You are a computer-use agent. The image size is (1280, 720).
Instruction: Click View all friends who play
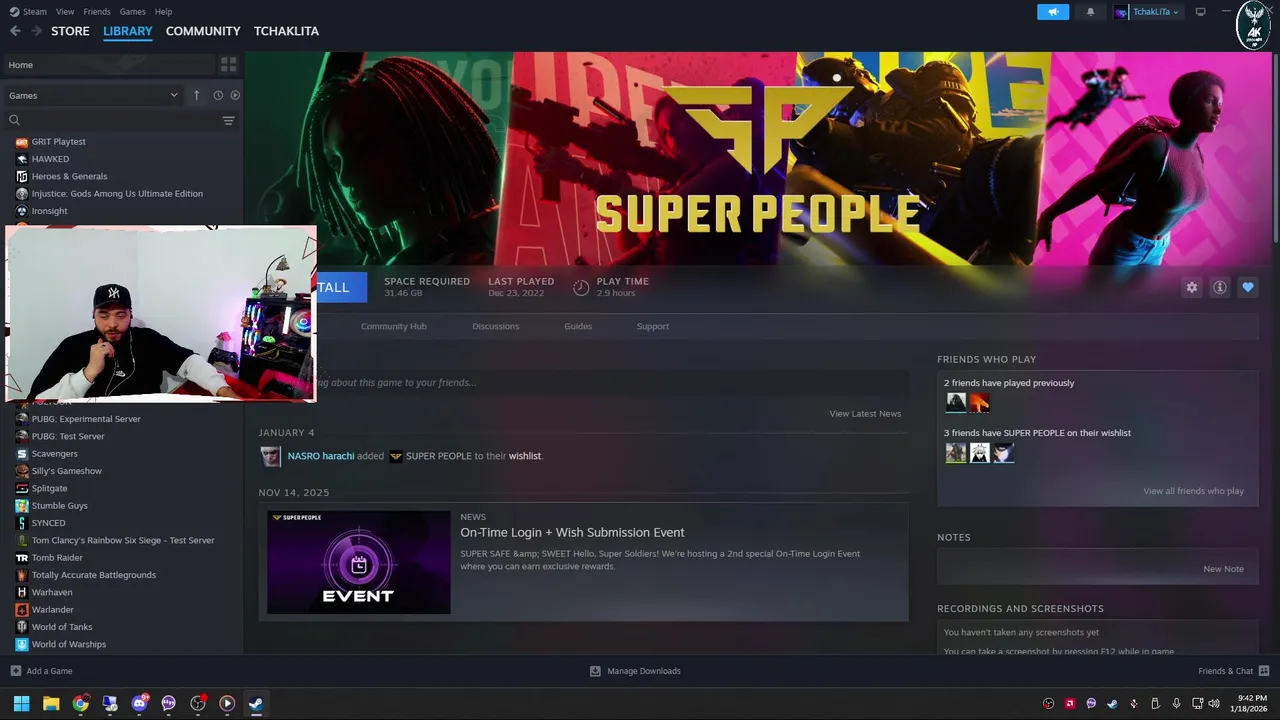click(1193, 491)
